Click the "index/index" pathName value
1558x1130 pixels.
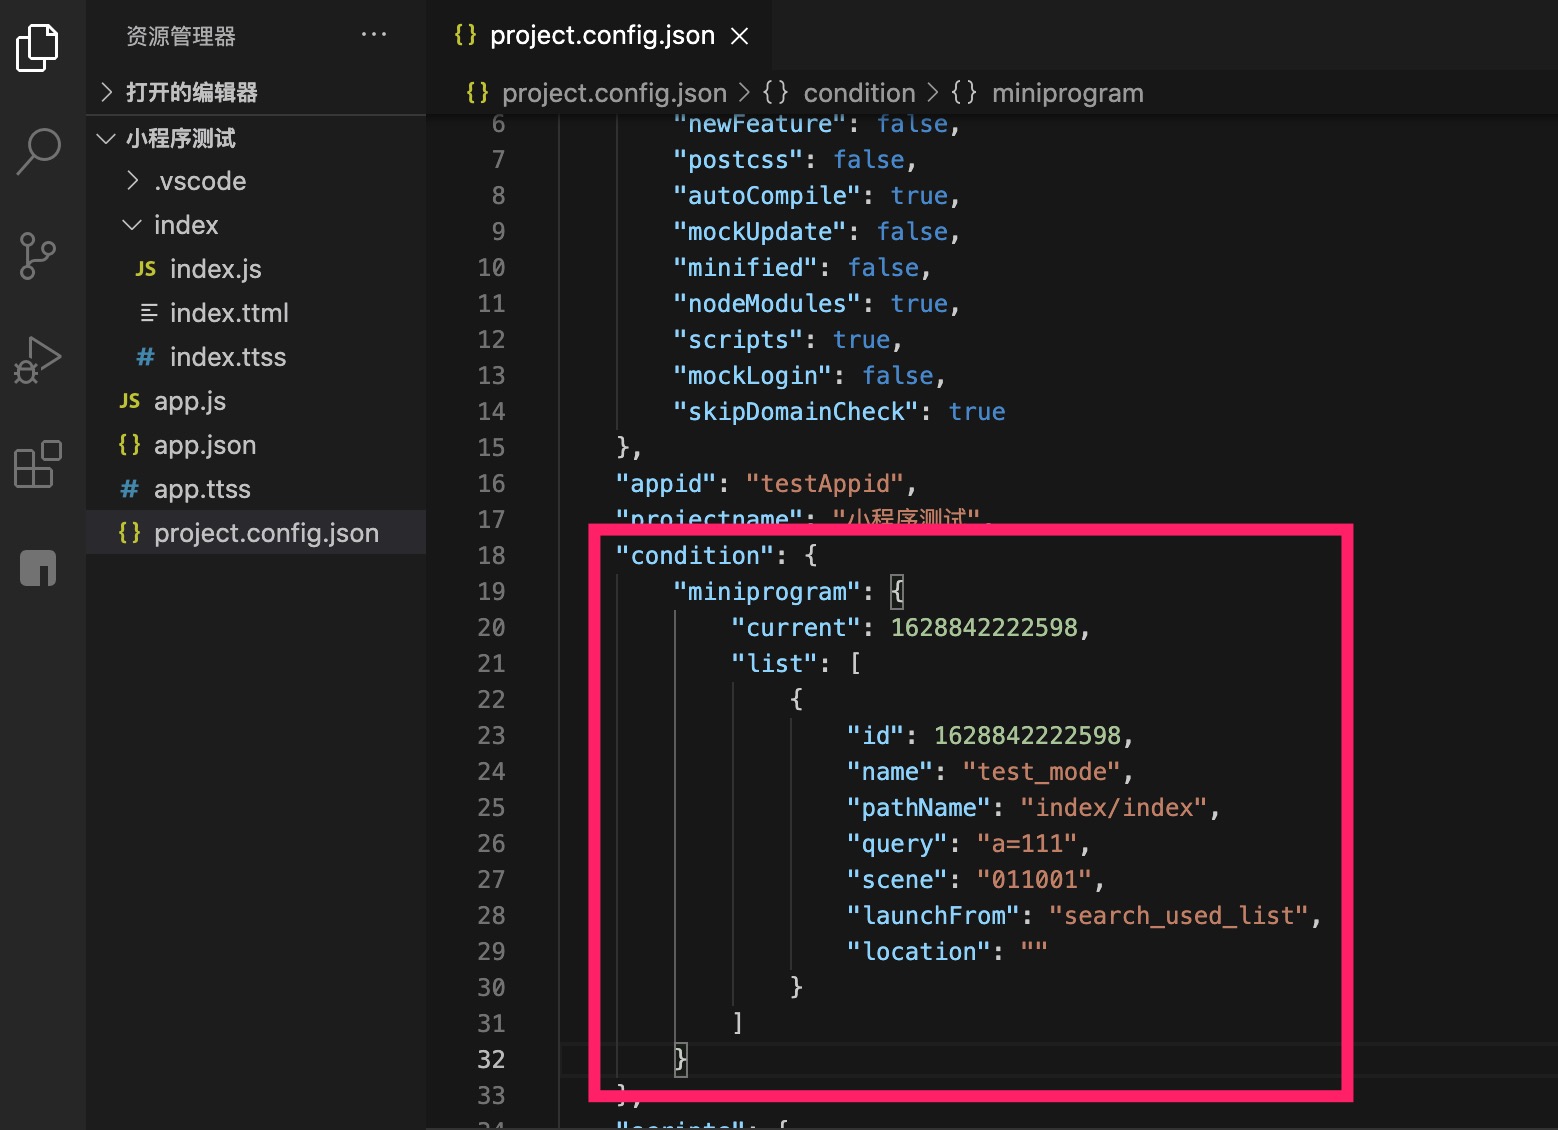click(1113, 808)
